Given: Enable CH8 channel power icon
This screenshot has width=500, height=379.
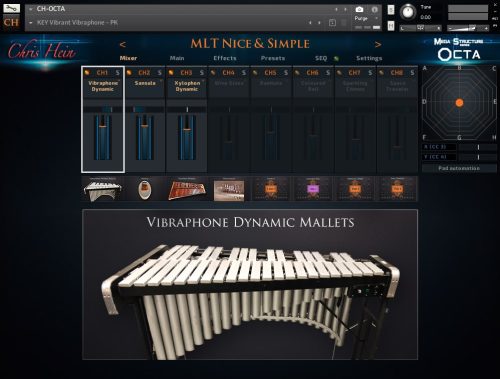Looking at the screenshot, I should [x=382, y=72].
